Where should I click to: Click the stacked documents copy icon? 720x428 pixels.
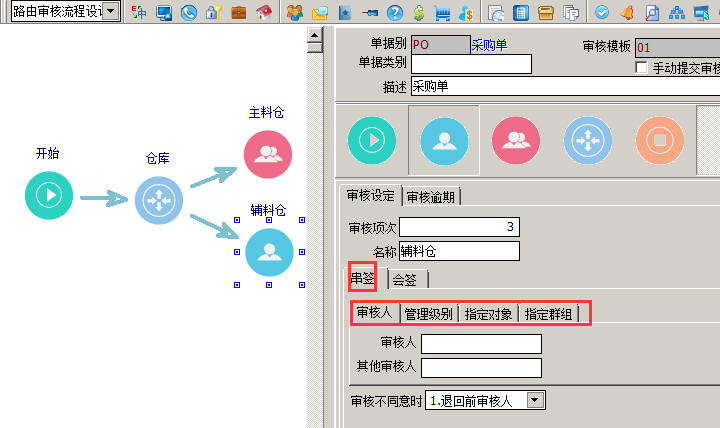(x=571, y=13)
